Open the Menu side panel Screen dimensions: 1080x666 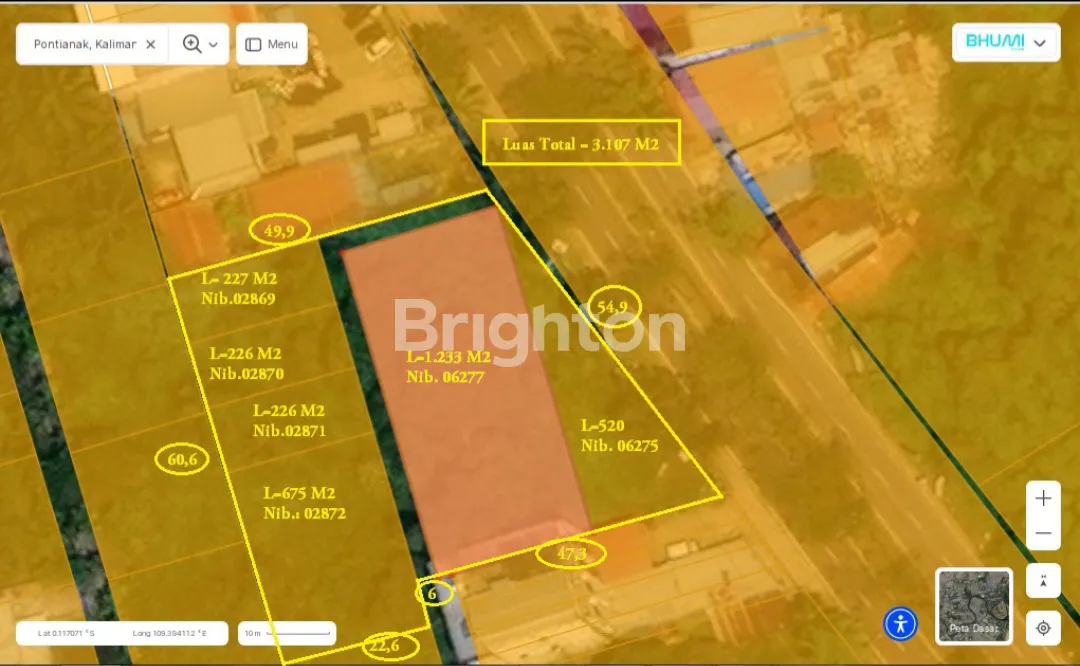click(272, 44)
